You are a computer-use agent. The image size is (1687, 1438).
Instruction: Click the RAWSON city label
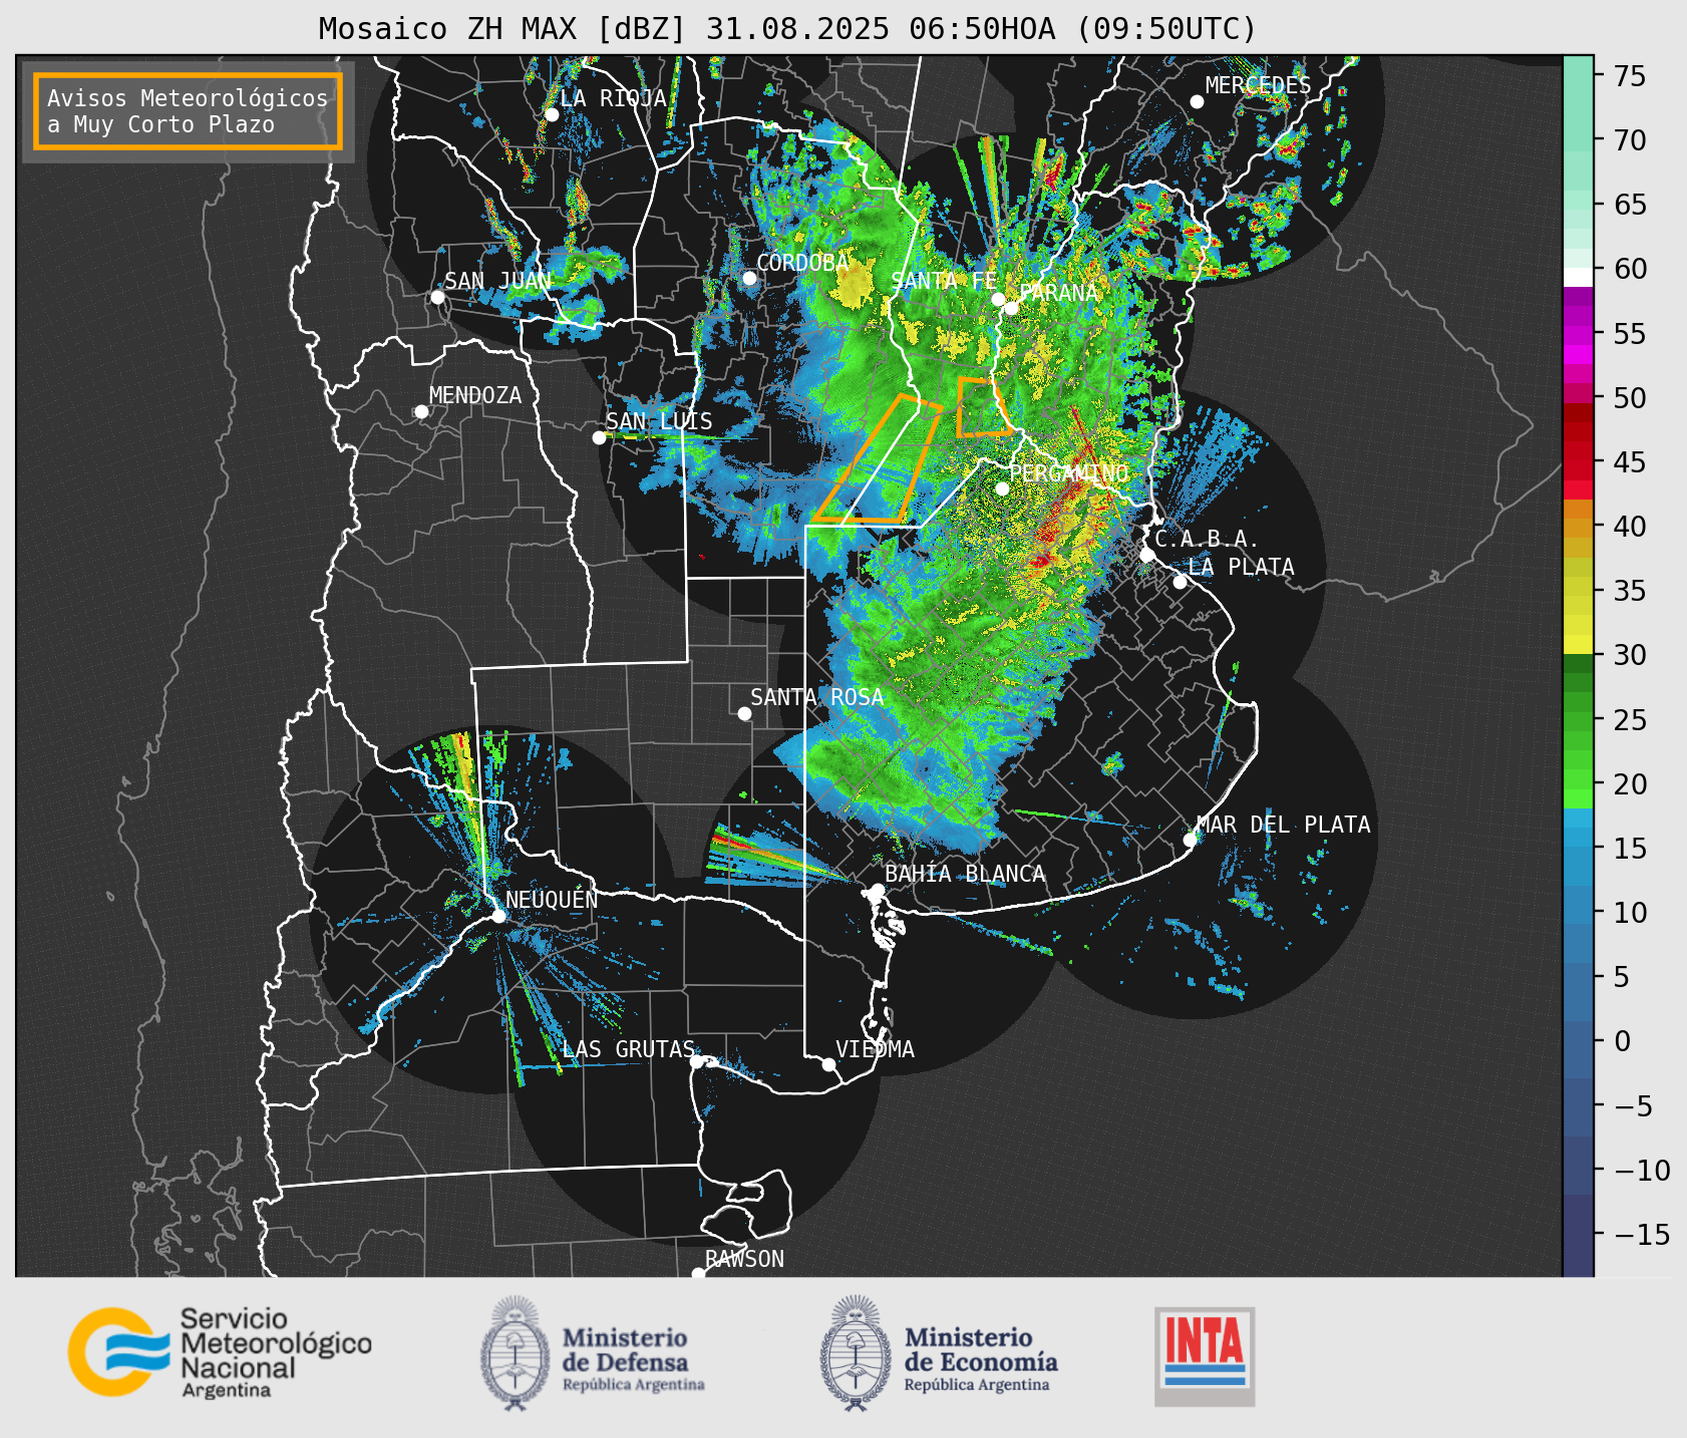tap(744, 1259)
